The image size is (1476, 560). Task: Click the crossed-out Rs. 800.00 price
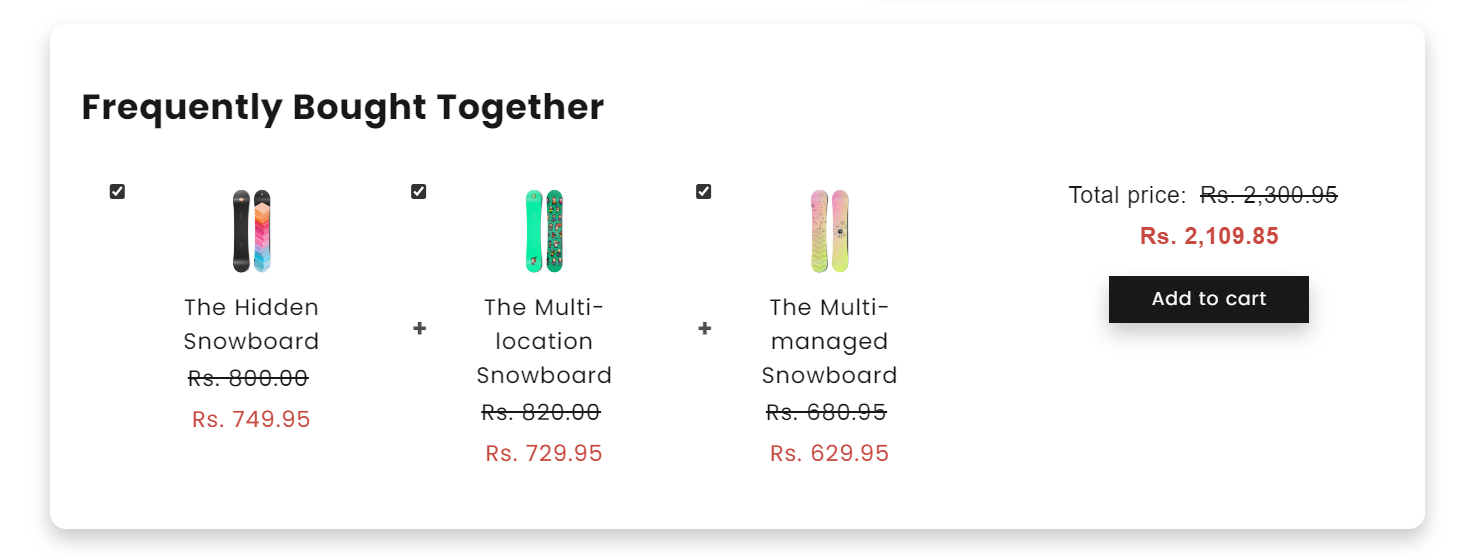coord(248,379)
